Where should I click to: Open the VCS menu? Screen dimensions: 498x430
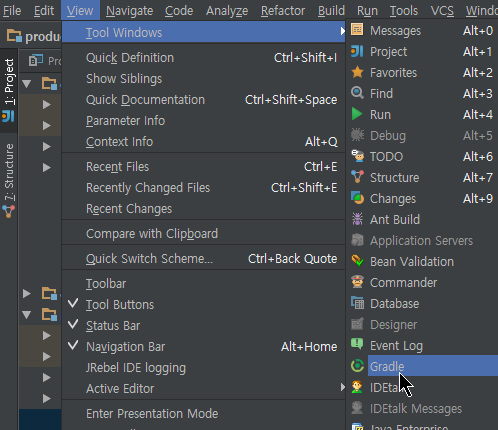[x=442, y=11]
